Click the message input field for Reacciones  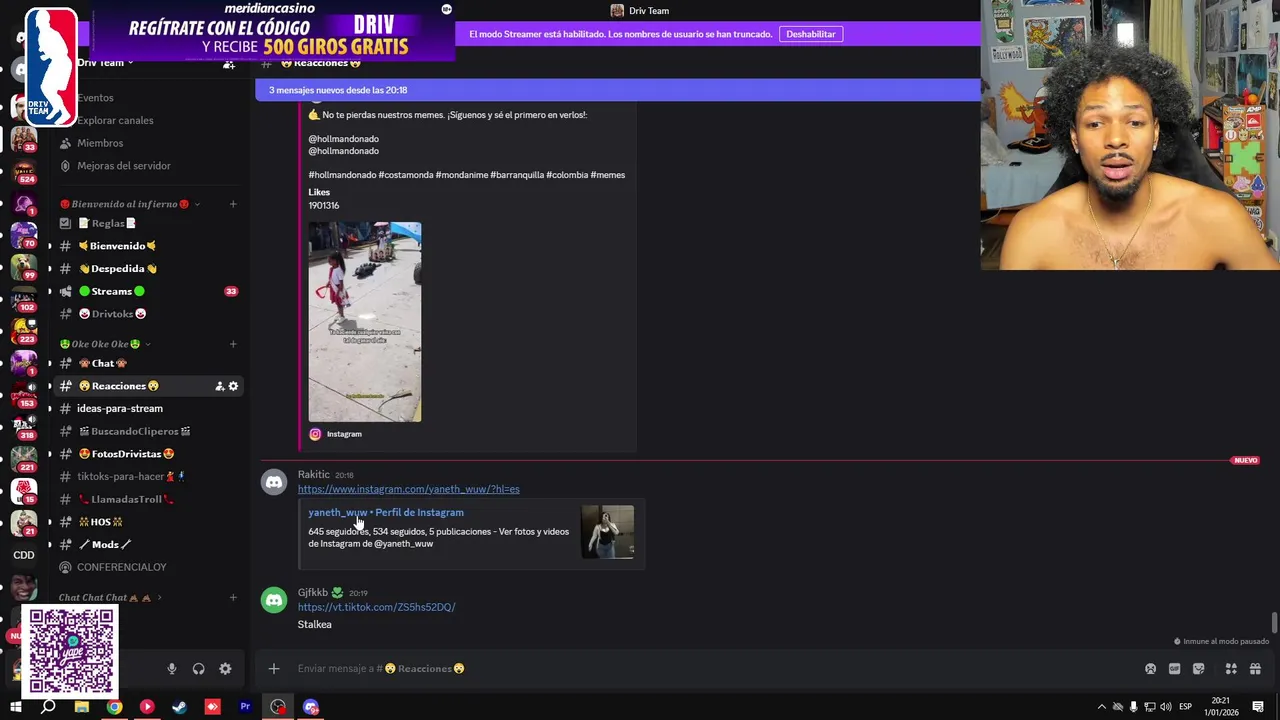[x=700, y=669]
